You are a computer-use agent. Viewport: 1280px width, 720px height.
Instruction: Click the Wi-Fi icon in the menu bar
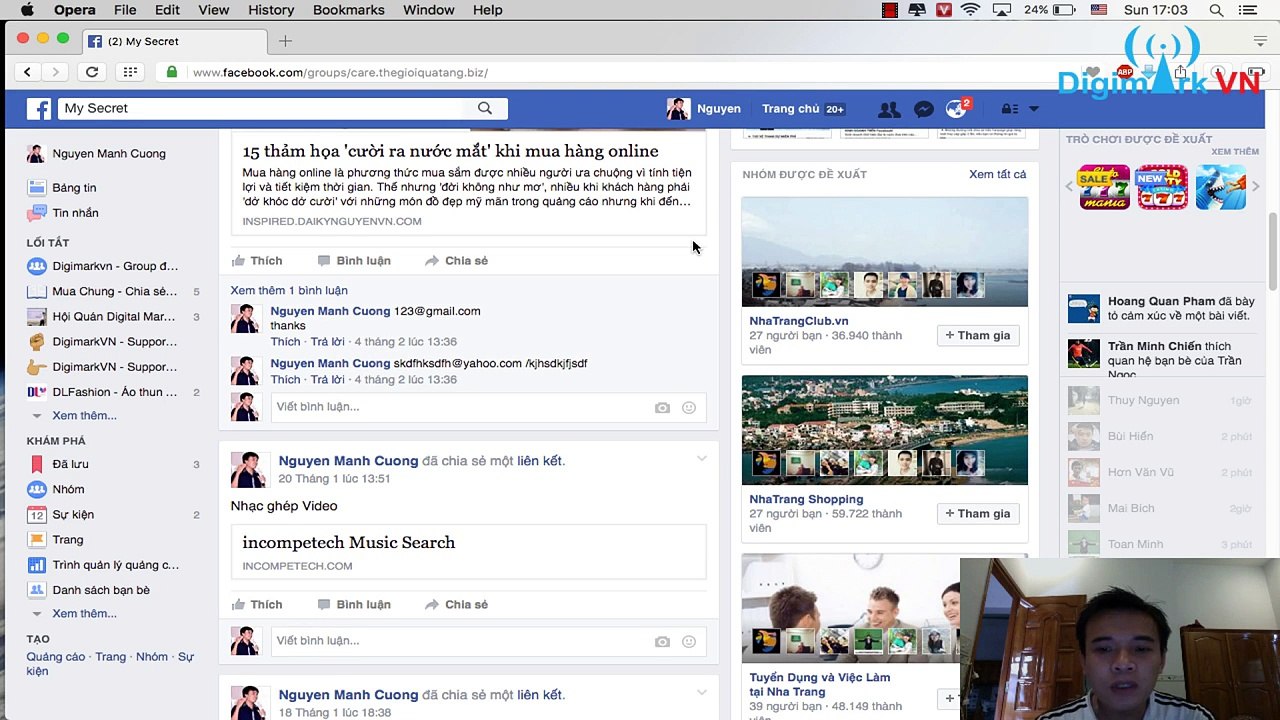click(x=970, y=10)
